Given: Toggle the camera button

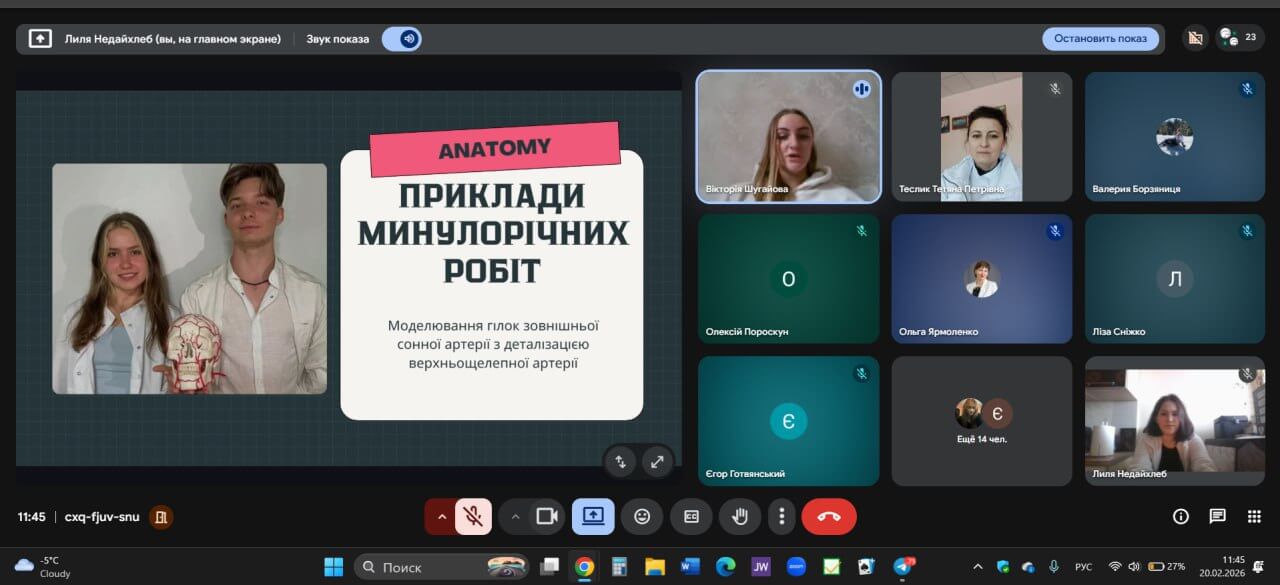Looking at the screenshot, I should point(546,516).
